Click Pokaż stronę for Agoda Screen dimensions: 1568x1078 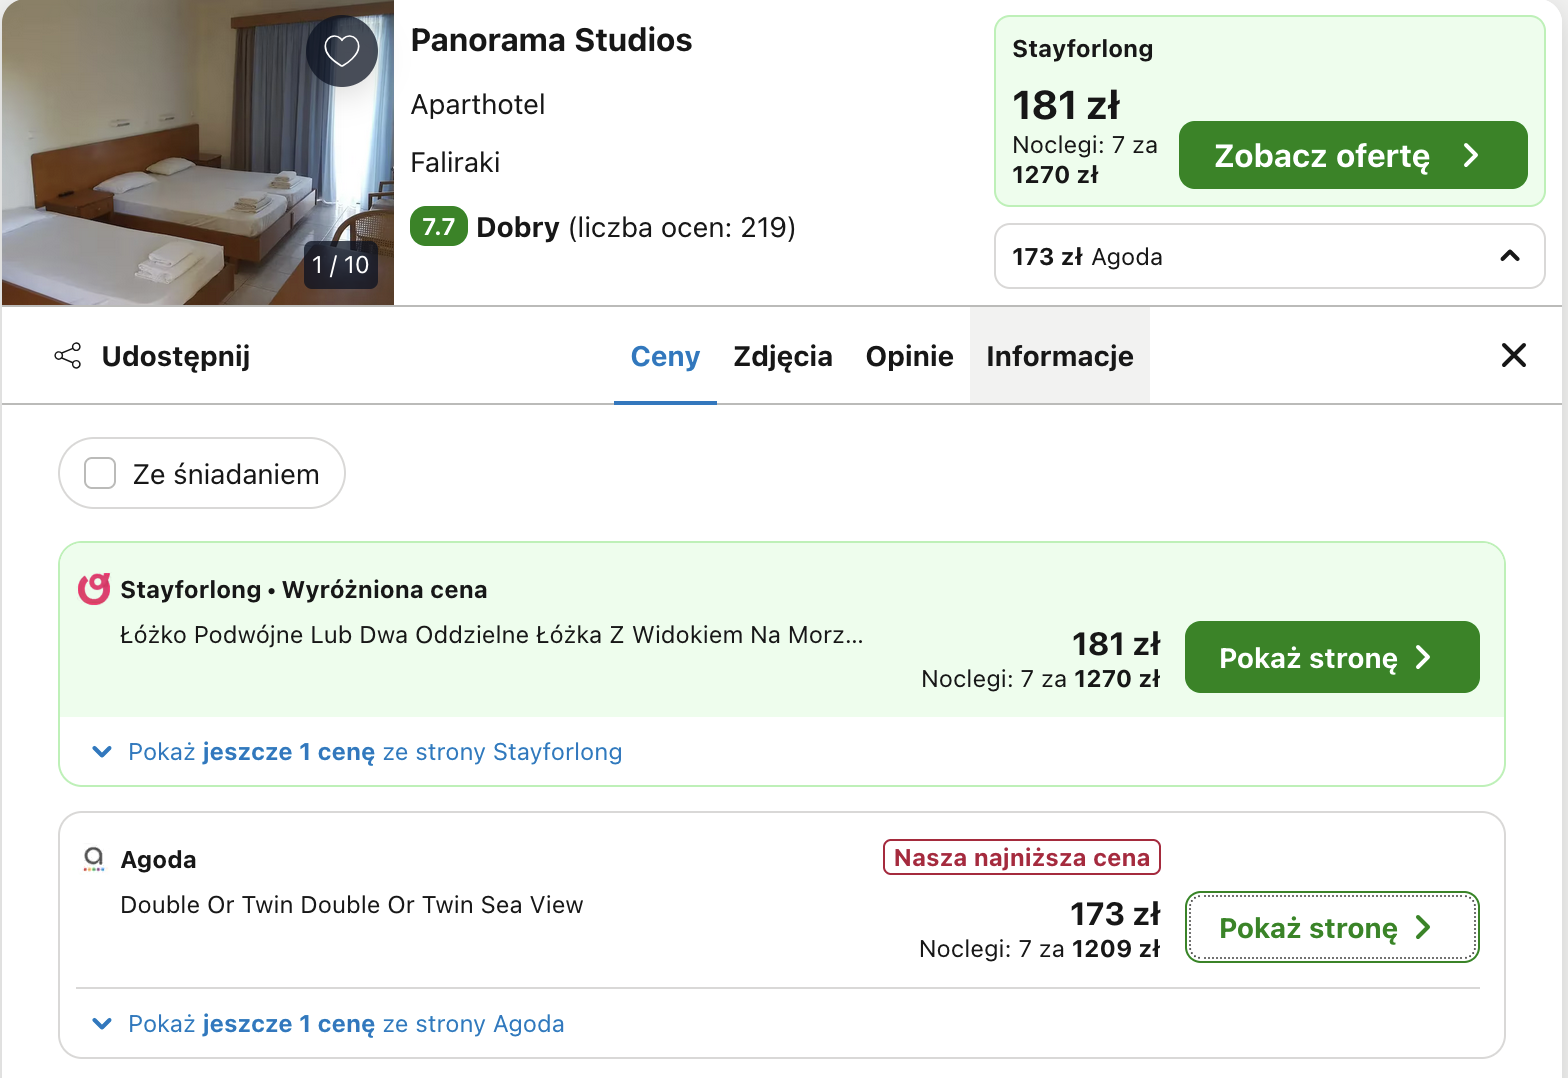[1332, 927]
